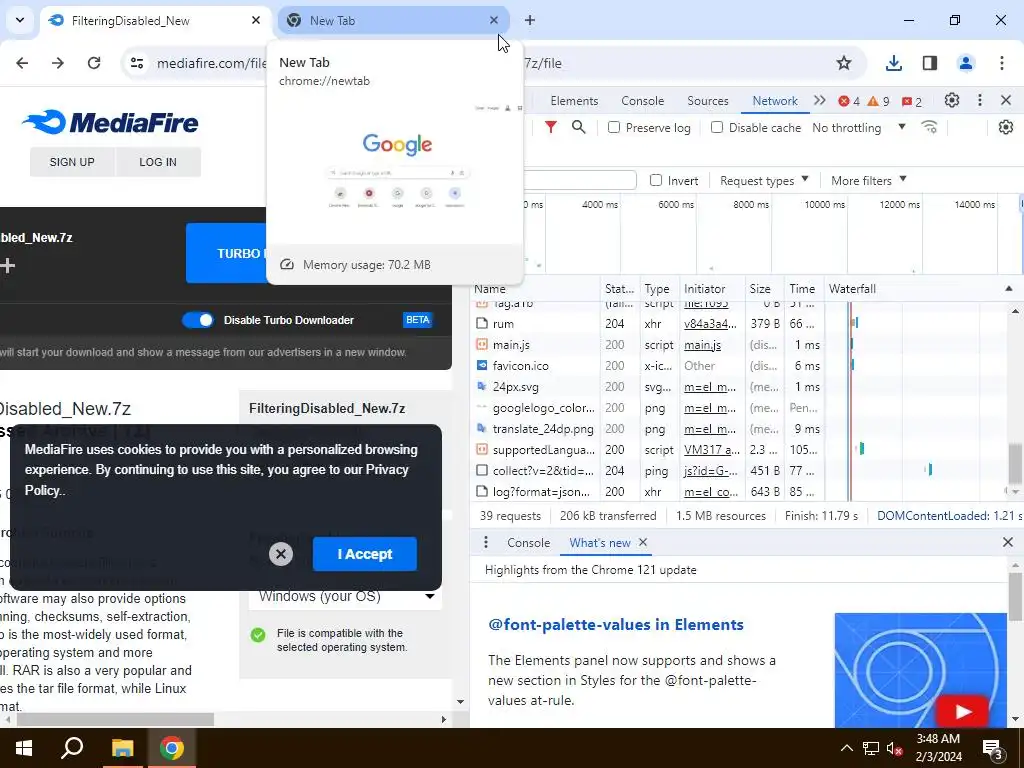The height and width of the screenshot is (768, 1024).
Task: Open Network panel settings gear
Action: pyautogui.click(x=1006, y=127)
